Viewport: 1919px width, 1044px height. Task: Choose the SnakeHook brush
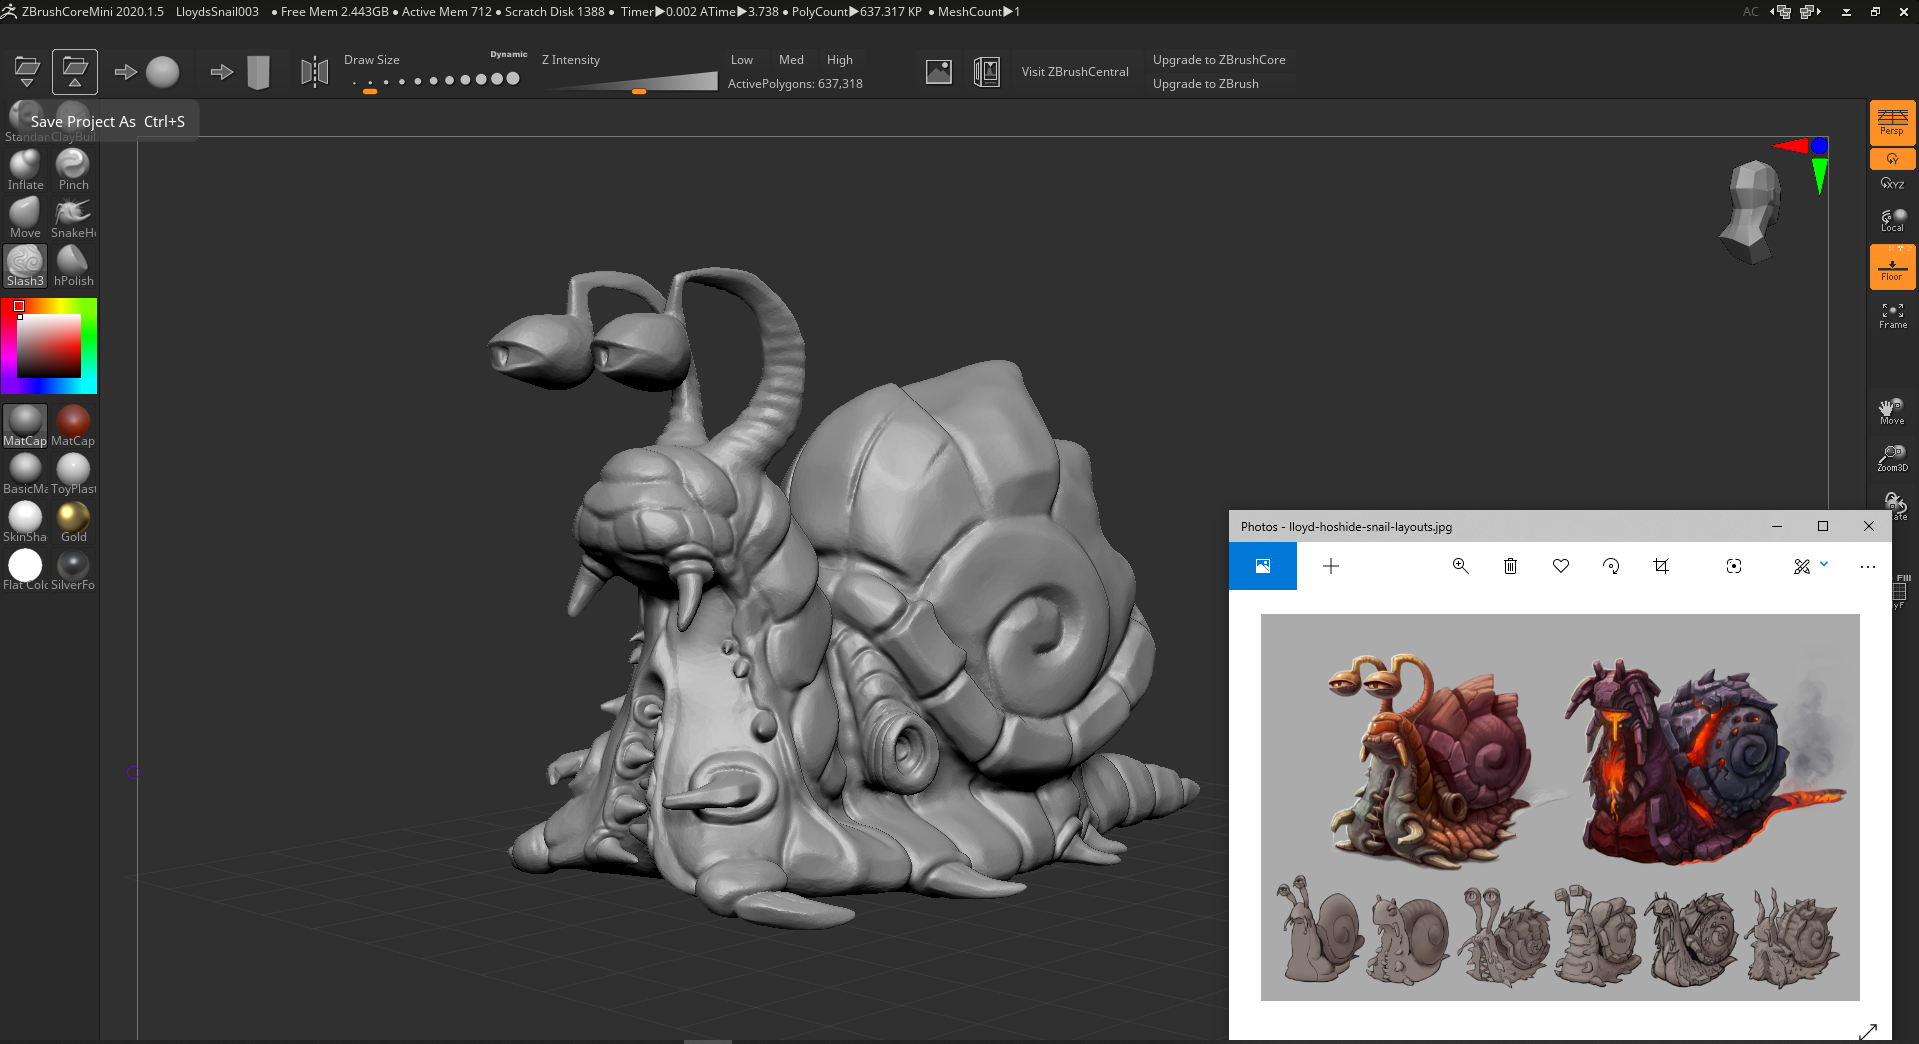click(x=73, y=216)
